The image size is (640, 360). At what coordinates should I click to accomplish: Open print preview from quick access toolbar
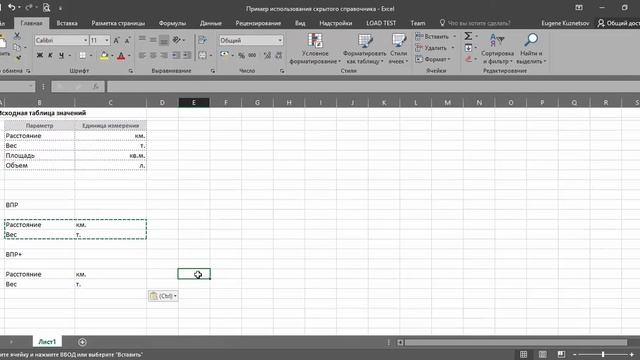click(46, 7)
